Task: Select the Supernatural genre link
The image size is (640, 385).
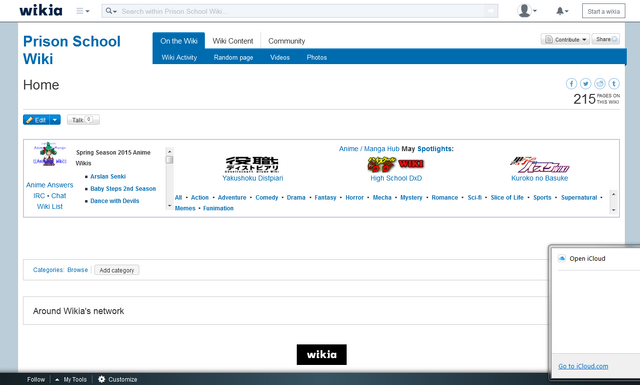Action: click(x=579, y=198)
